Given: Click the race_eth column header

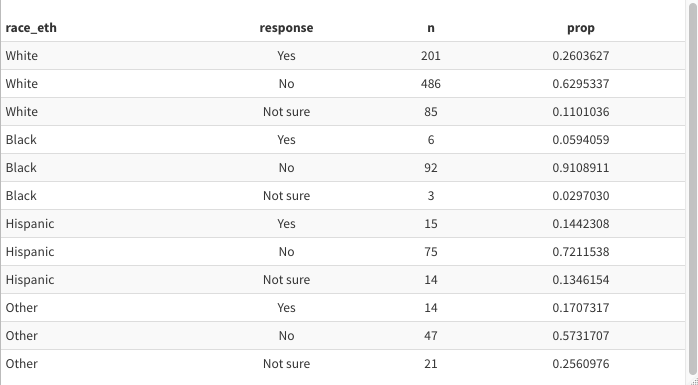Looking at the screenshot, I should 31,28.
